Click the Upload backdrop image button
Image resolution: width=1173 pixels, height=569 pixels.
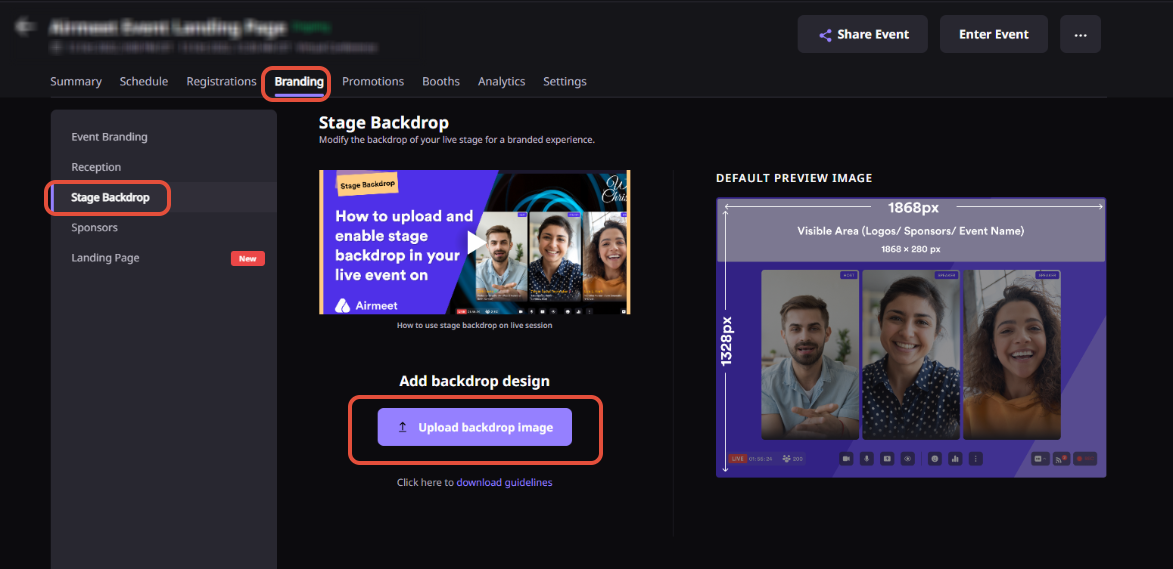pos(474,427)
